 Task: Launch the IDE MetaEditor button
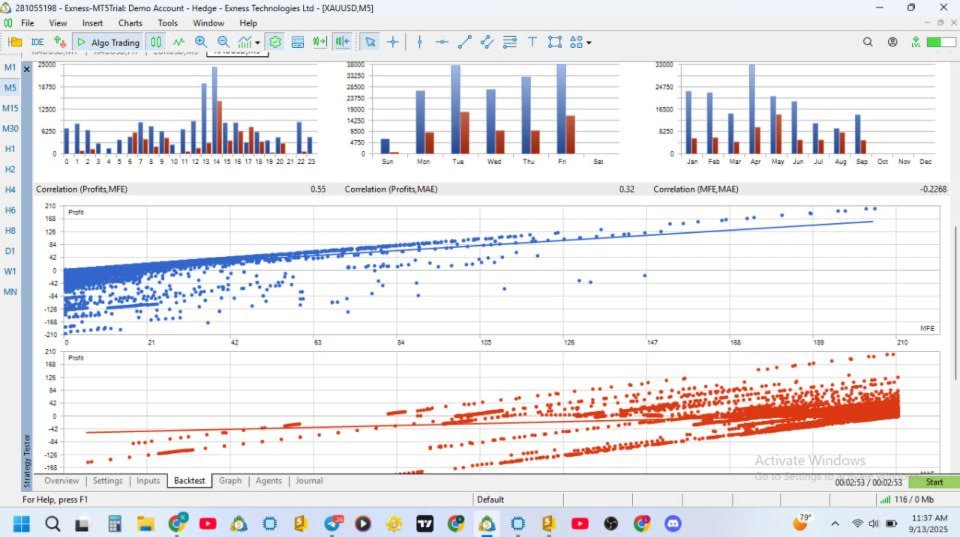coord(37,42)
